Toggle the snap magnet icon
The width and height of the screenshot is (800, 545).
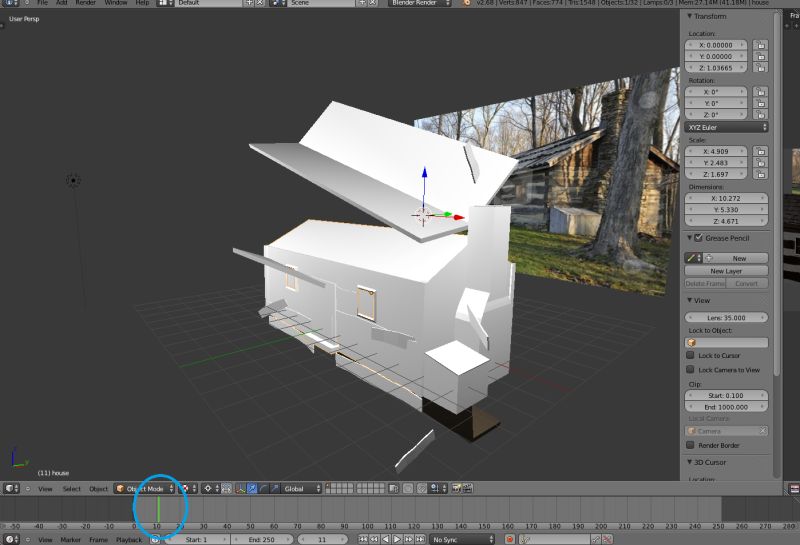point(421,488)
